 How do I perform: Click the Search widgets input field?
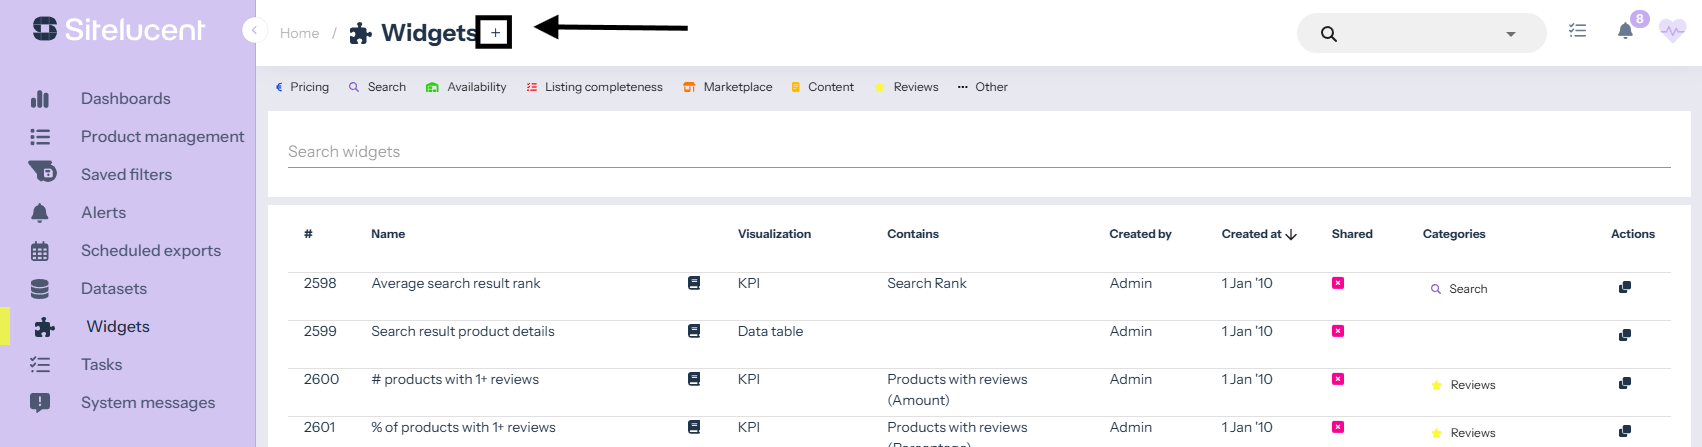[978, 152]
